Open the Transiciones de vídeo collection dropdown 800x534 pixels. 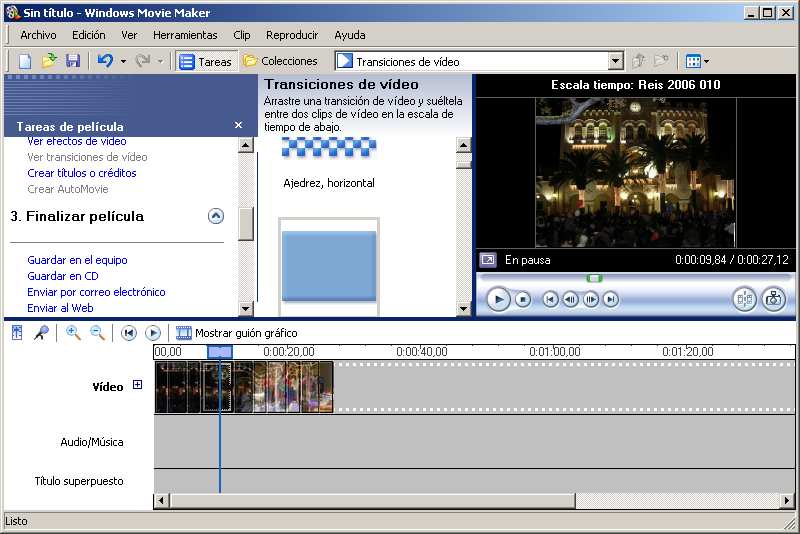click(x=615, y=61)
